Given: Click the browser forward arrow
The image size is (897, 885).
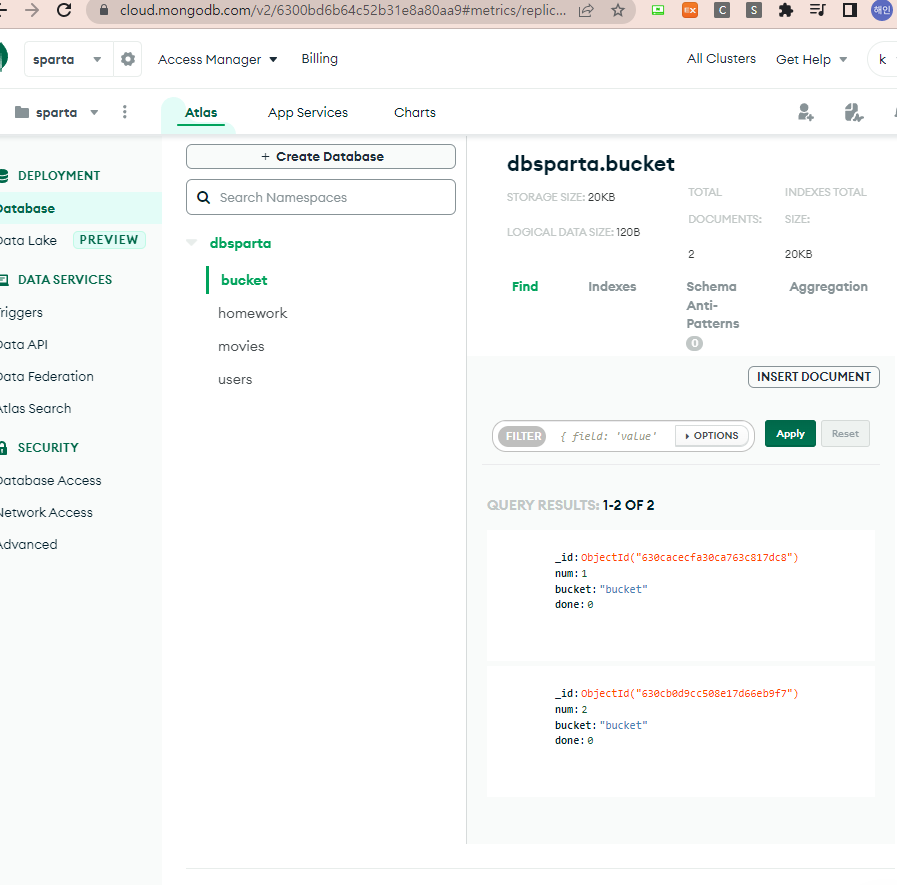Looking at the screenshot, I should (x=32, y=10).
